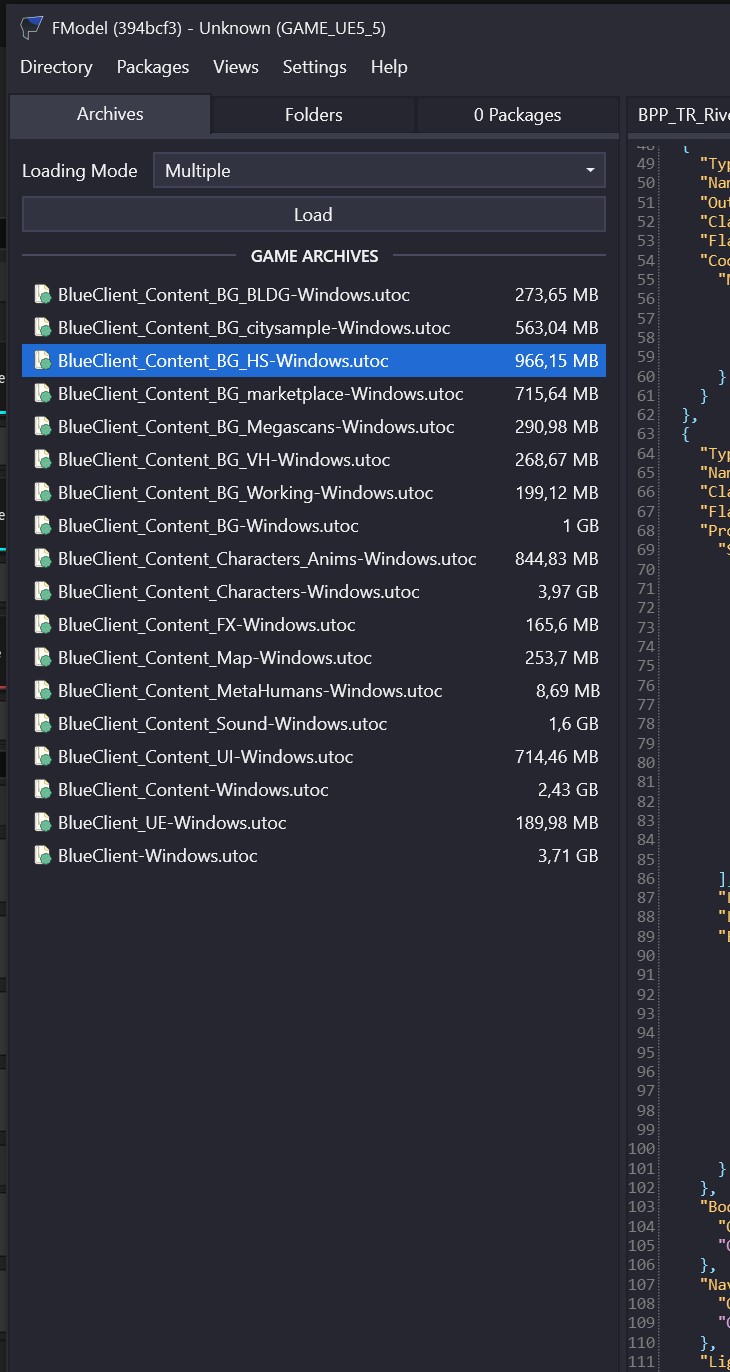Image resolution: width=730 pixels, height=1372 pixels.
Task: Click the Load button
Action: click(313, 214)
